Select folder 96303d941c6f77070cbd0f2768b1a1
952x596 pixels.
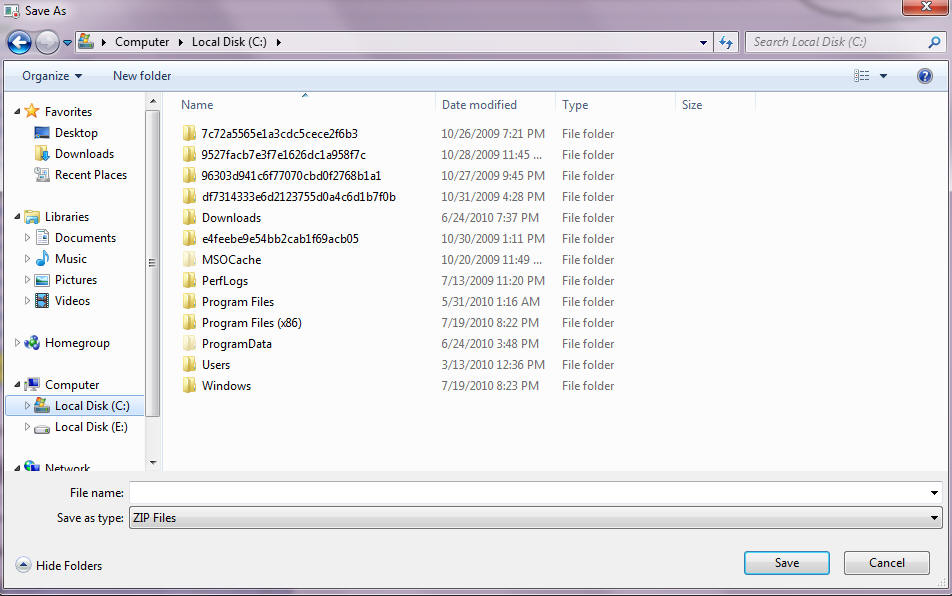(291, 175)
